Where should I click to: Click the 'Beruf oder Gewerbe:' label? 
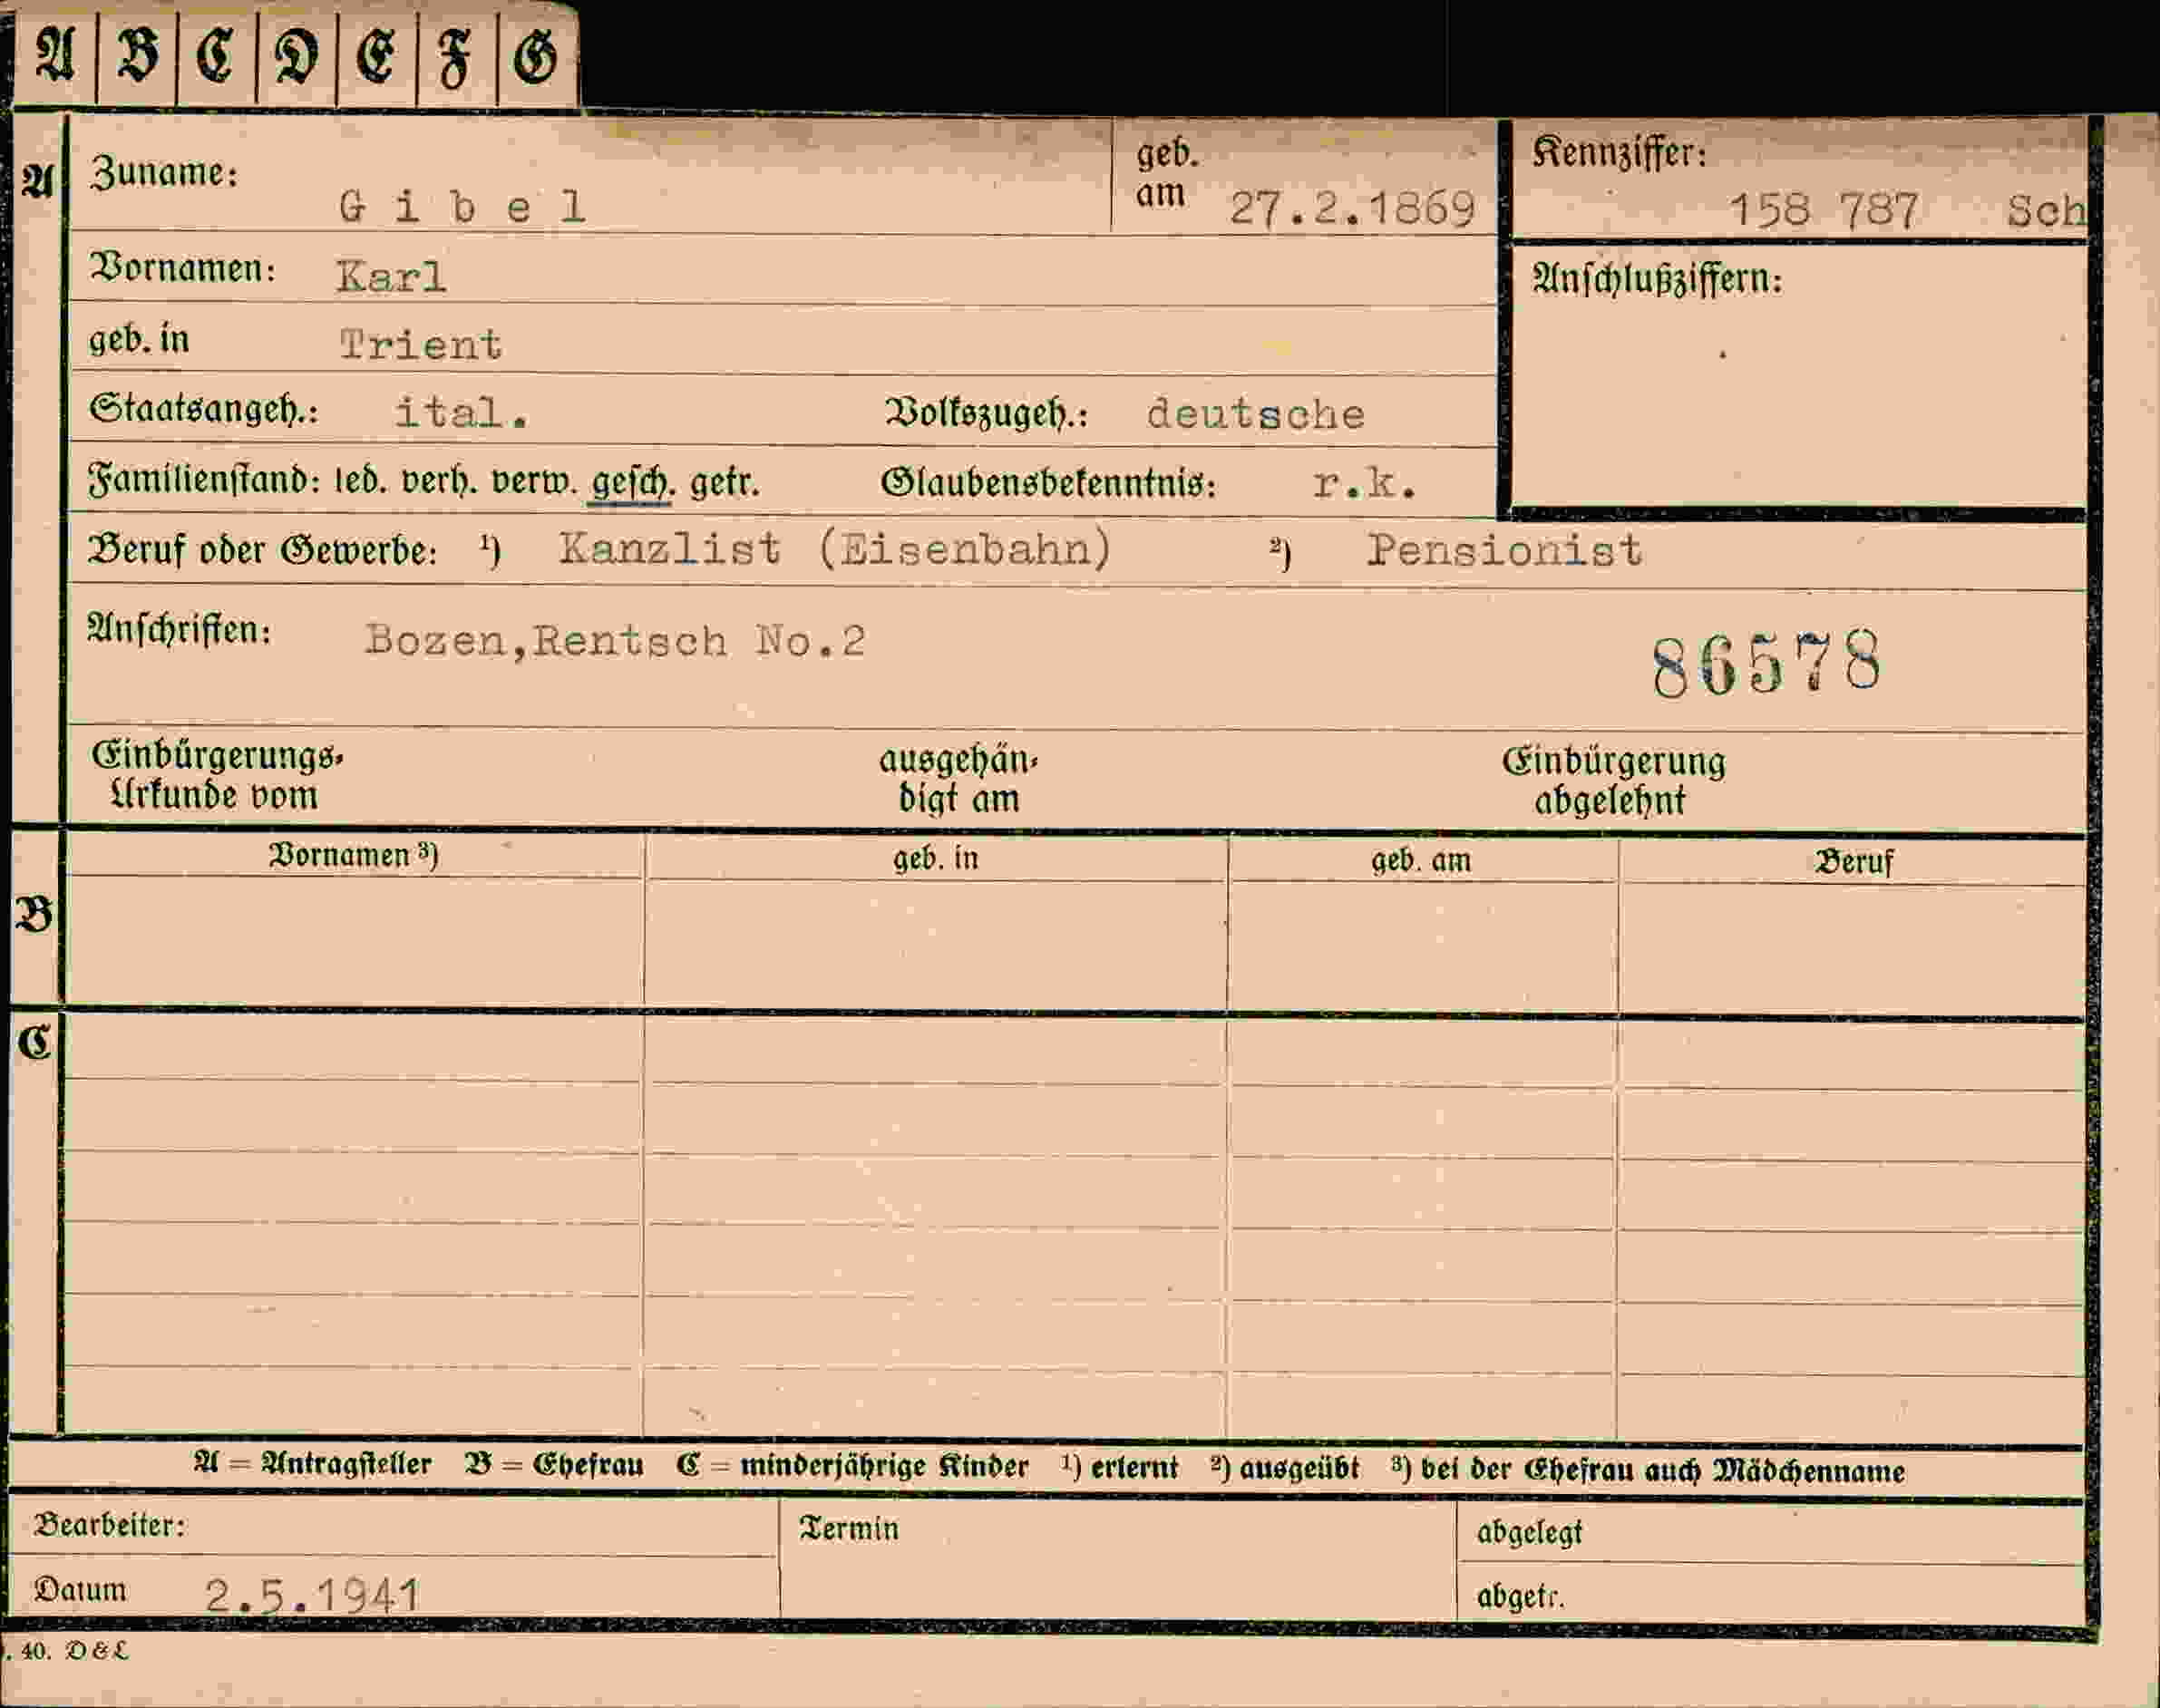click(x=263, y=550)
